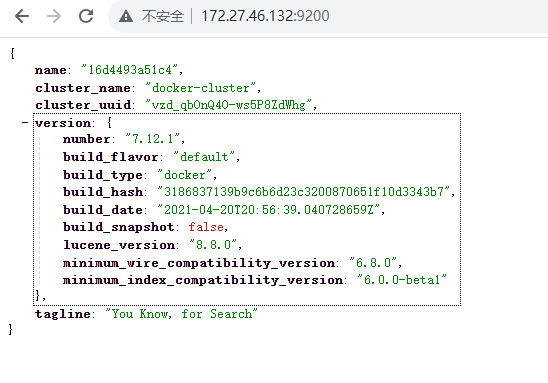This screenshot has height=383, width=548.
Task: Go back using the browser back arrow
Action: tap(22, 16)
